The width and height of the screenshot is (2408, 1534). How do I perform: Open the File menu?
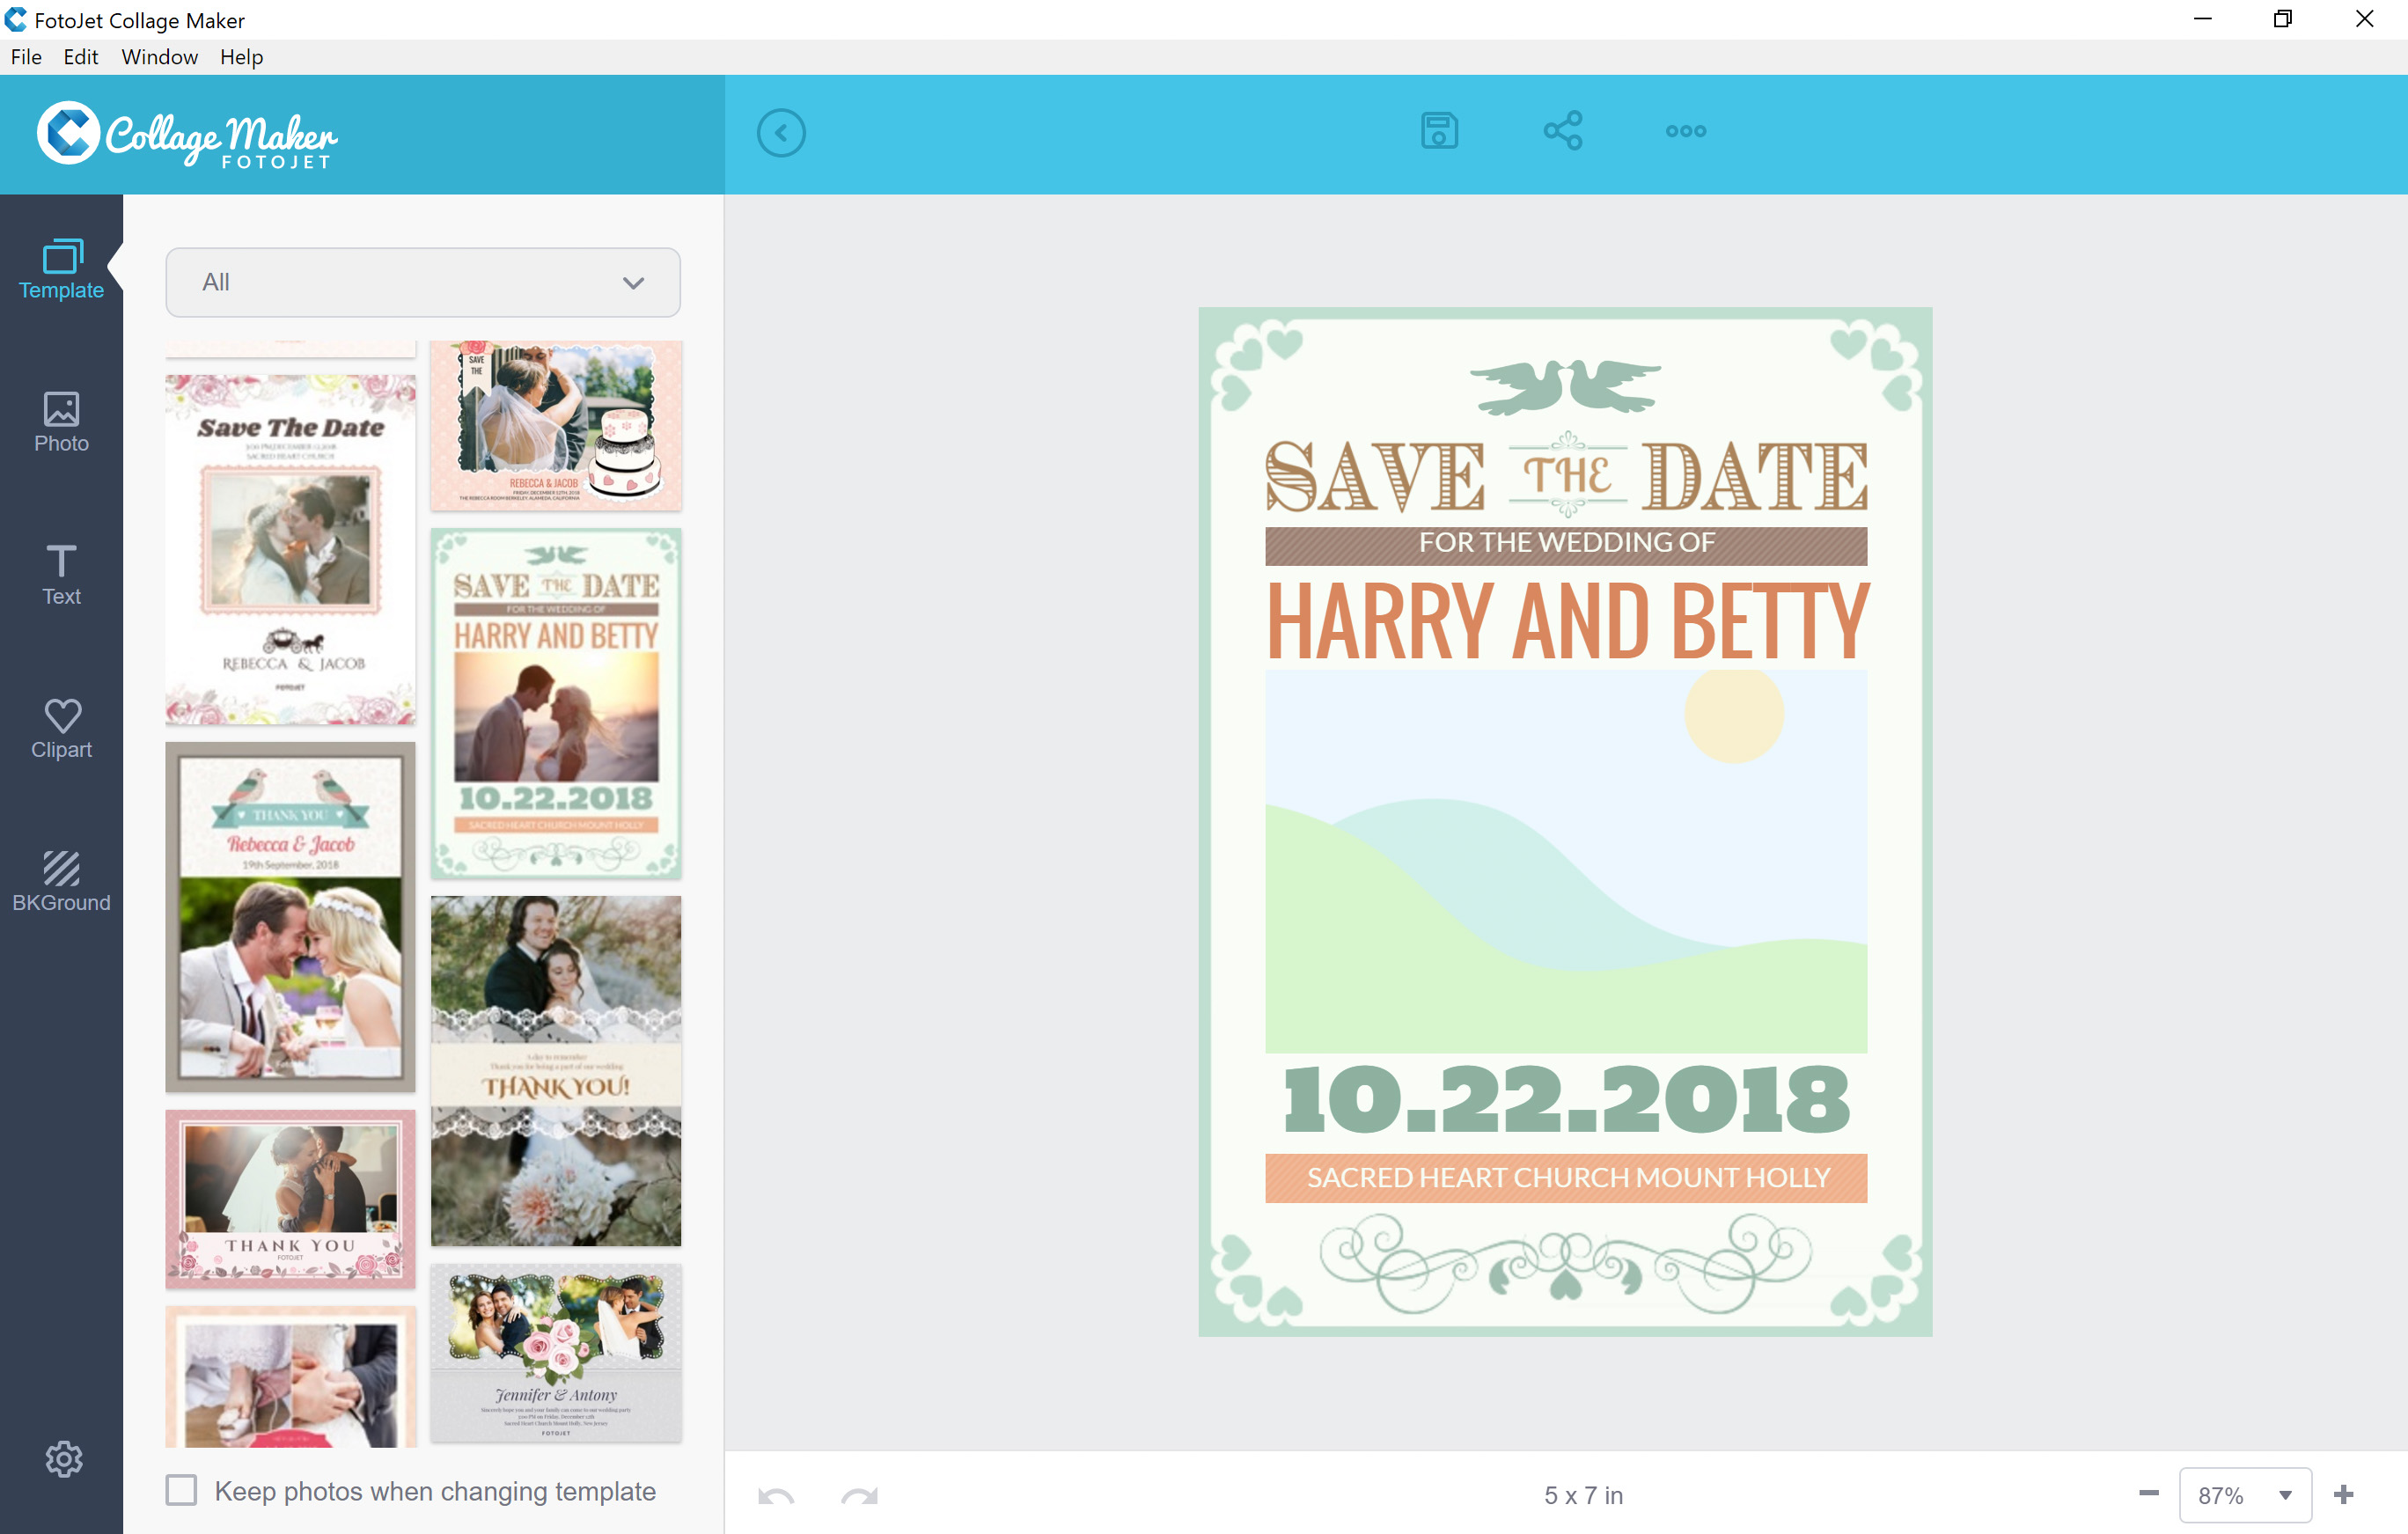[x=25, y=57]
